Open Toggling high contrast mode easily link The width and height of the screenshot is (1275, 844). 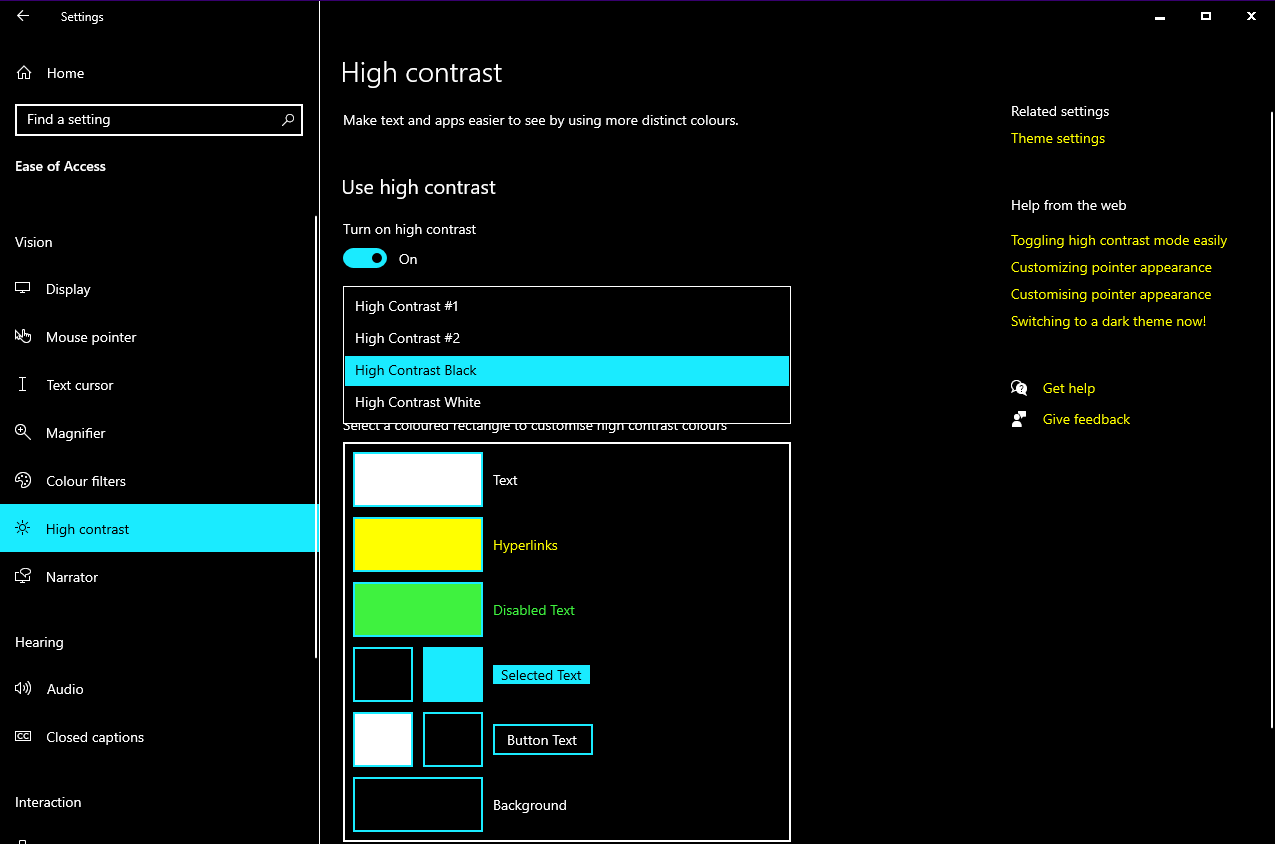coord(1119,240)
